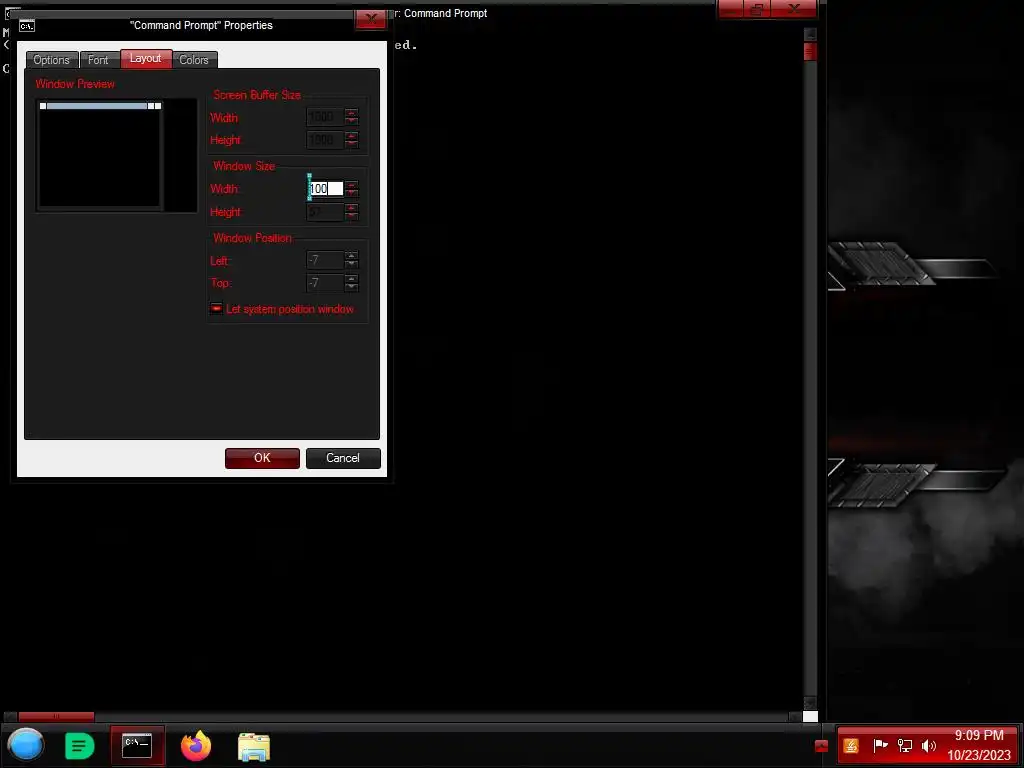
Task: Increase Window Size Width with up arrow
Action: click(x=351, y=185)
